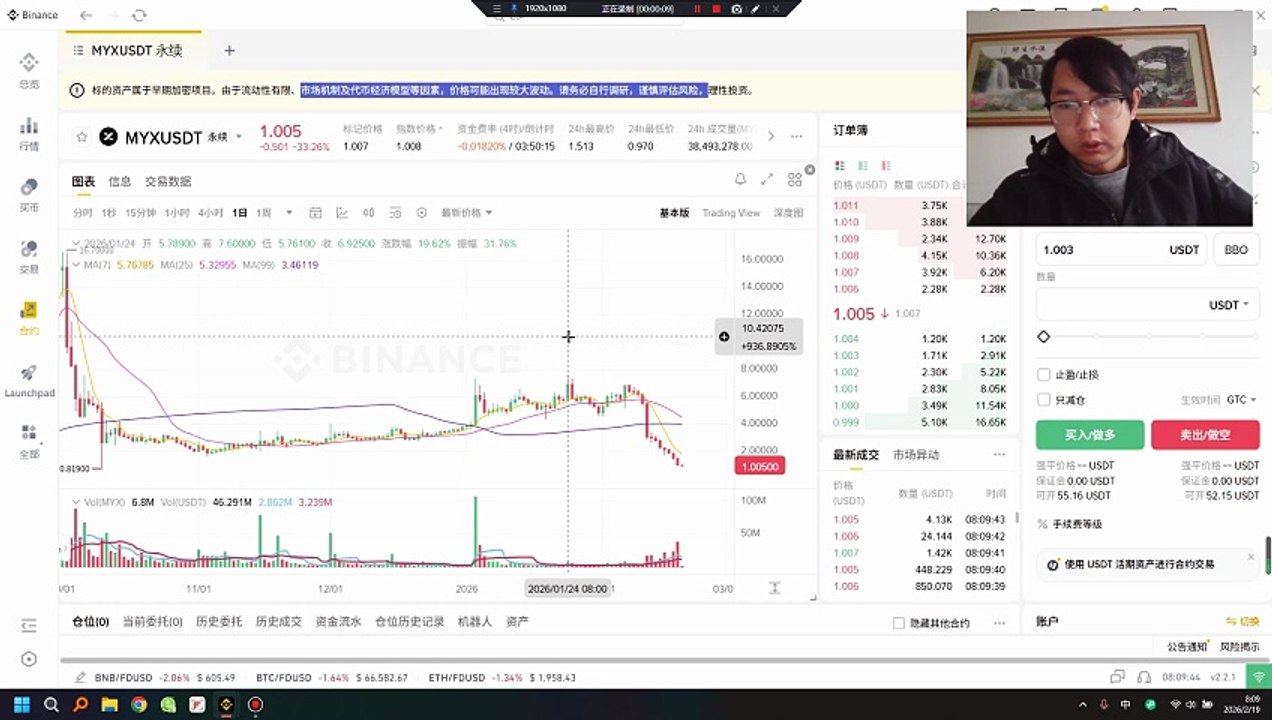Click the green 买入/做多 buy button
1272x720 pixels.
tap(1090, 435)
